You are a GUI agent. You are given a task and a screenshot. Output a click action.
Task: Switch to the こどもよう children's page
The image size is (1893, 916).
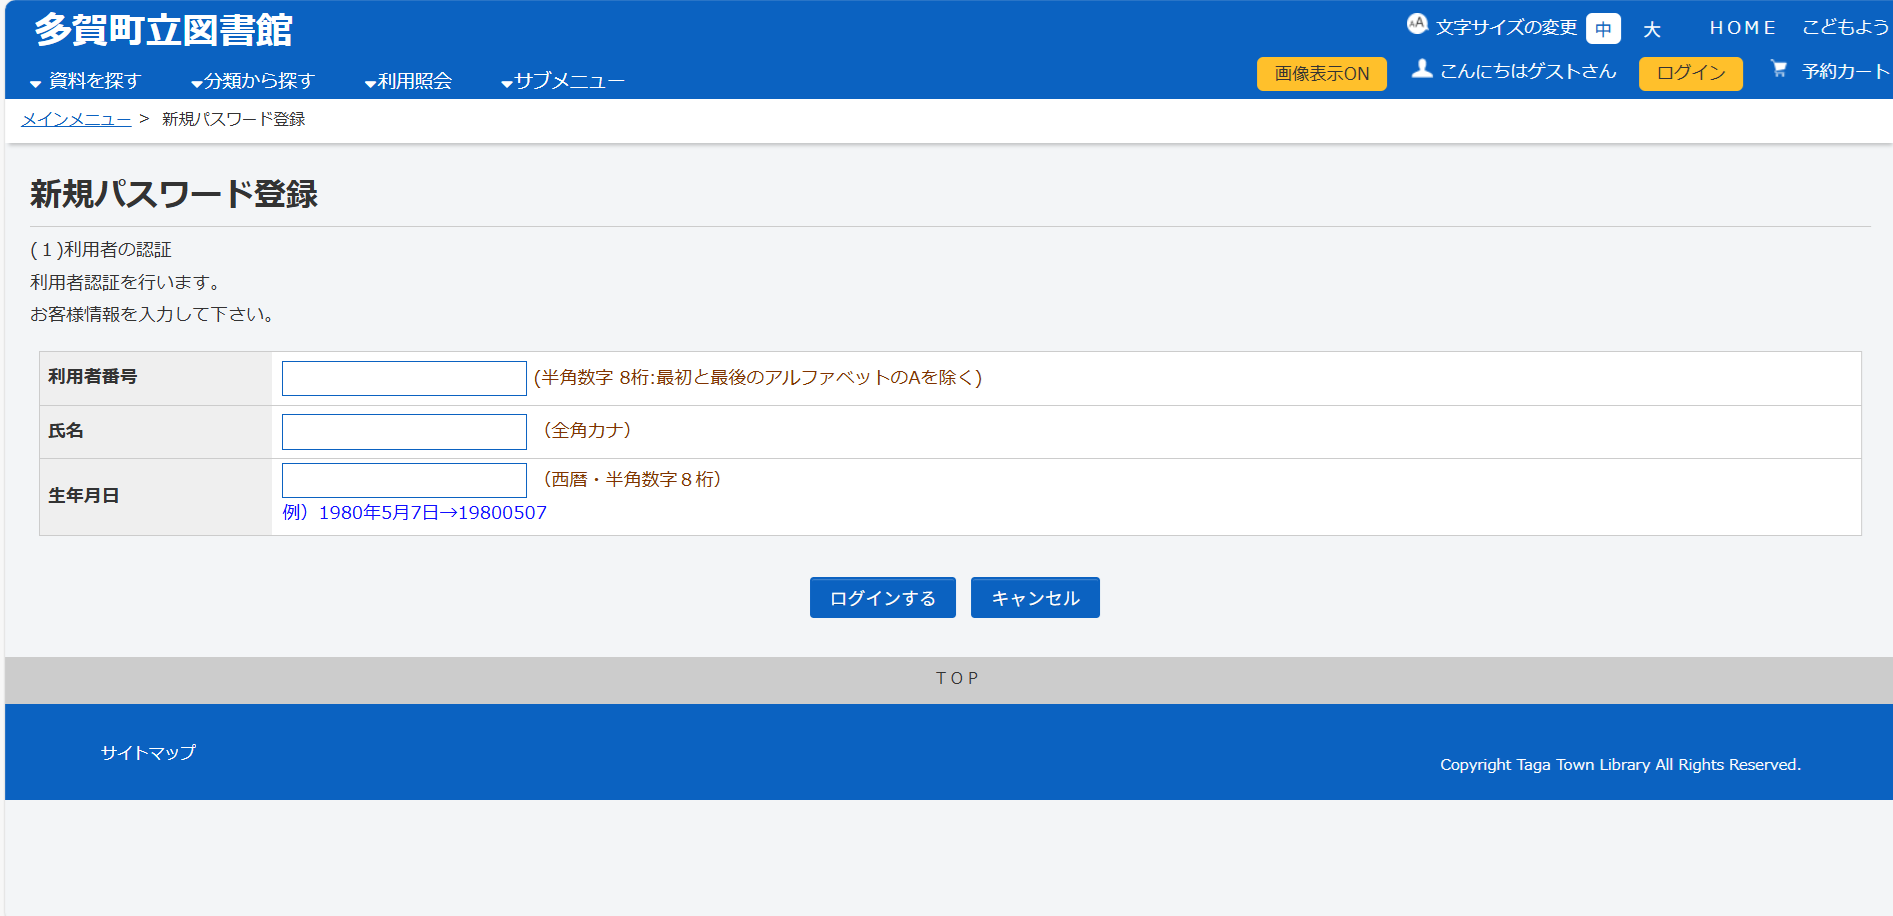click(1842, 27)
